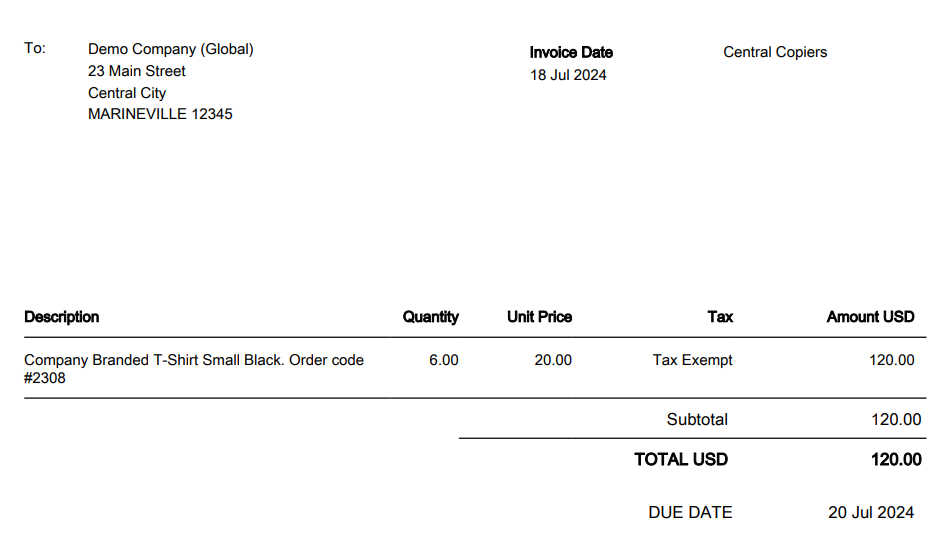The image size is (945, 555).
Task: Click the Tax column header
Action: (720, 317)
